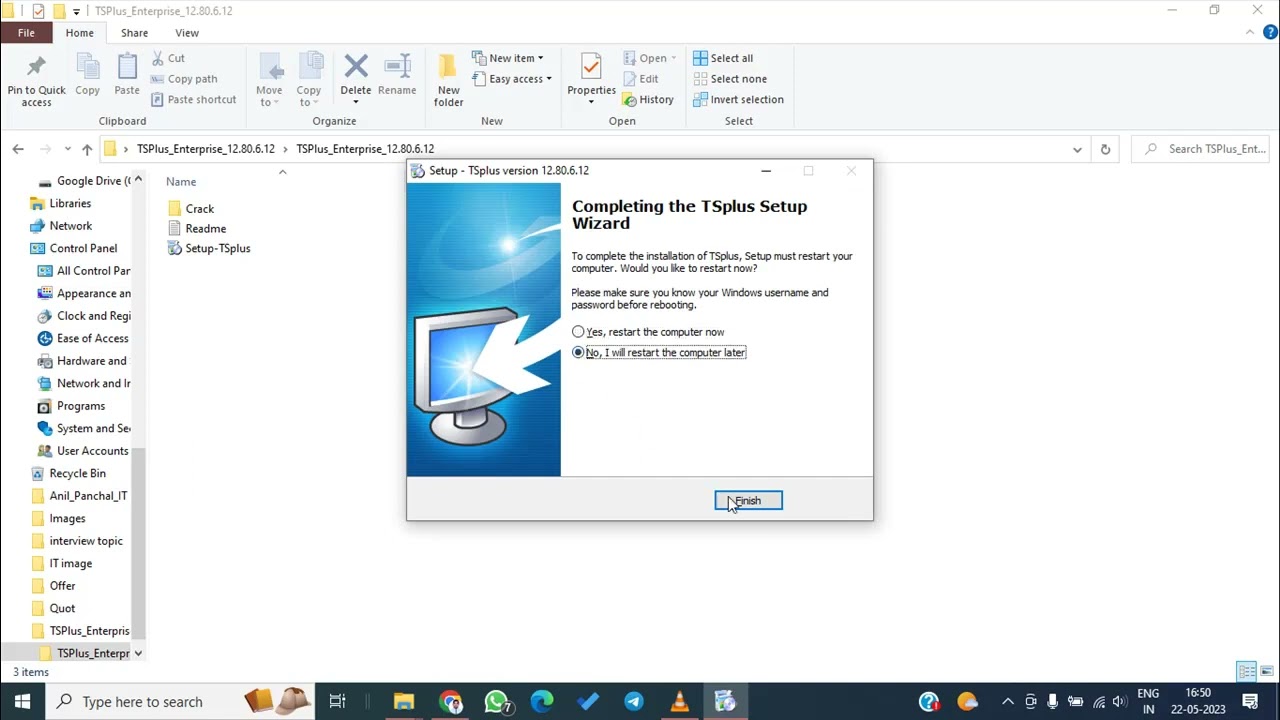Switch to the Home ribbon tab
The height and width of the screenshot is (720, 1280).
coord(80,33)
